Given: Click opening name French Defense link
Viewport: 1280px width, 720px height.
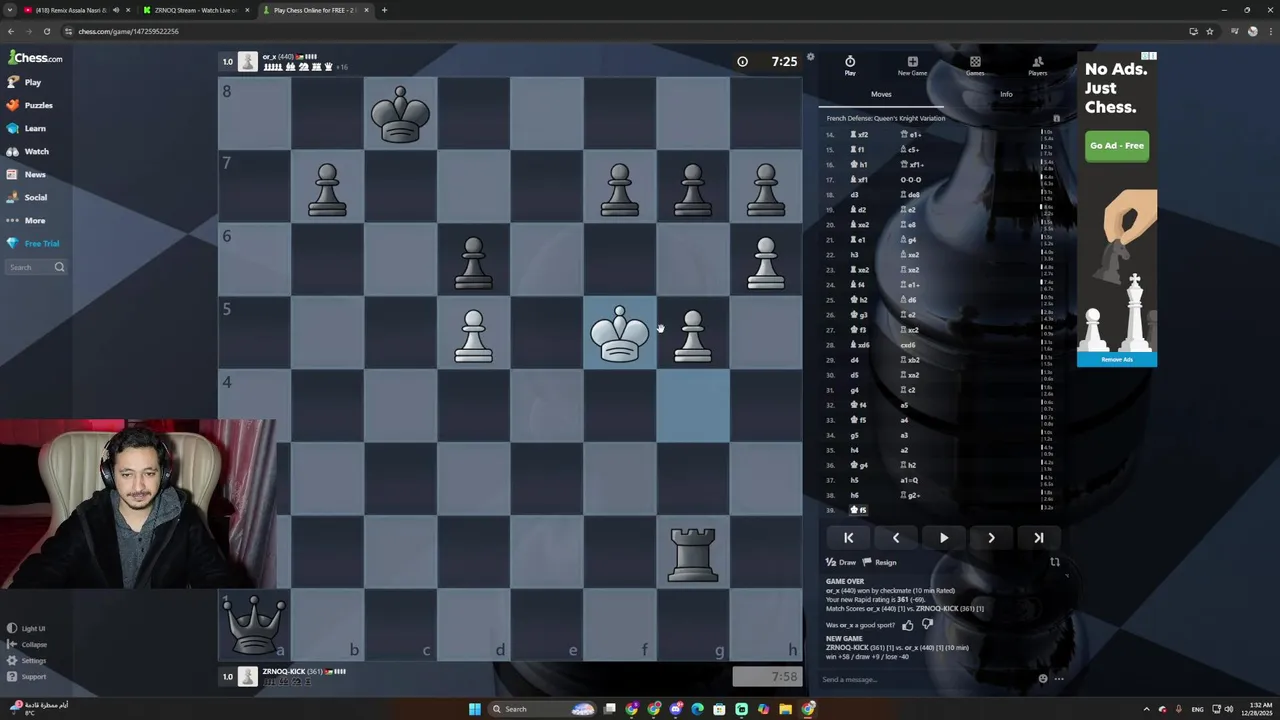Looking at the screenshot, I should [886, 118].
